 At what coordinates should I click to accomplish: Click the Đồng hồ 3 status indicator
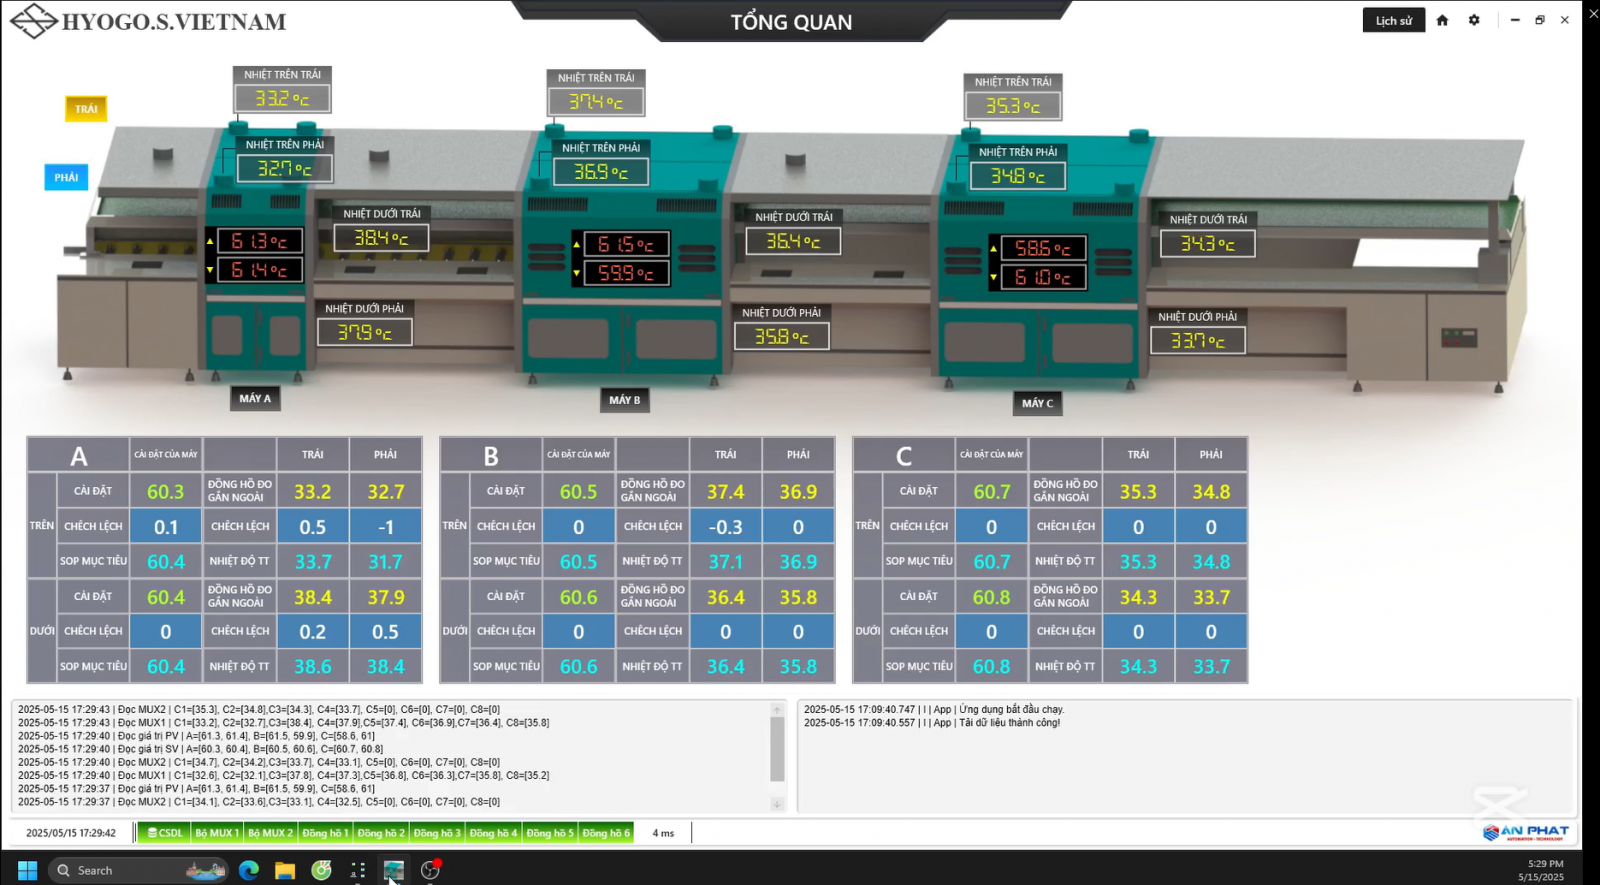(437, 833)
